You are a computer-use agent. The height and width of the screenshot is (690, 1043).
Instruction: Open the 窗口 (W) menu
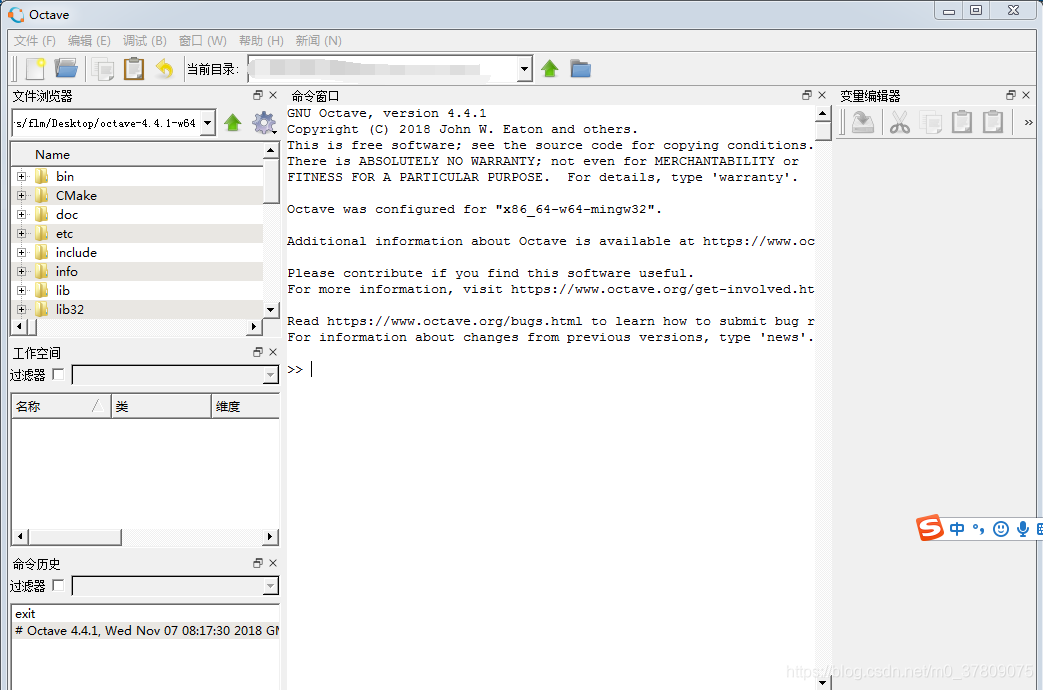pos(203,41)
